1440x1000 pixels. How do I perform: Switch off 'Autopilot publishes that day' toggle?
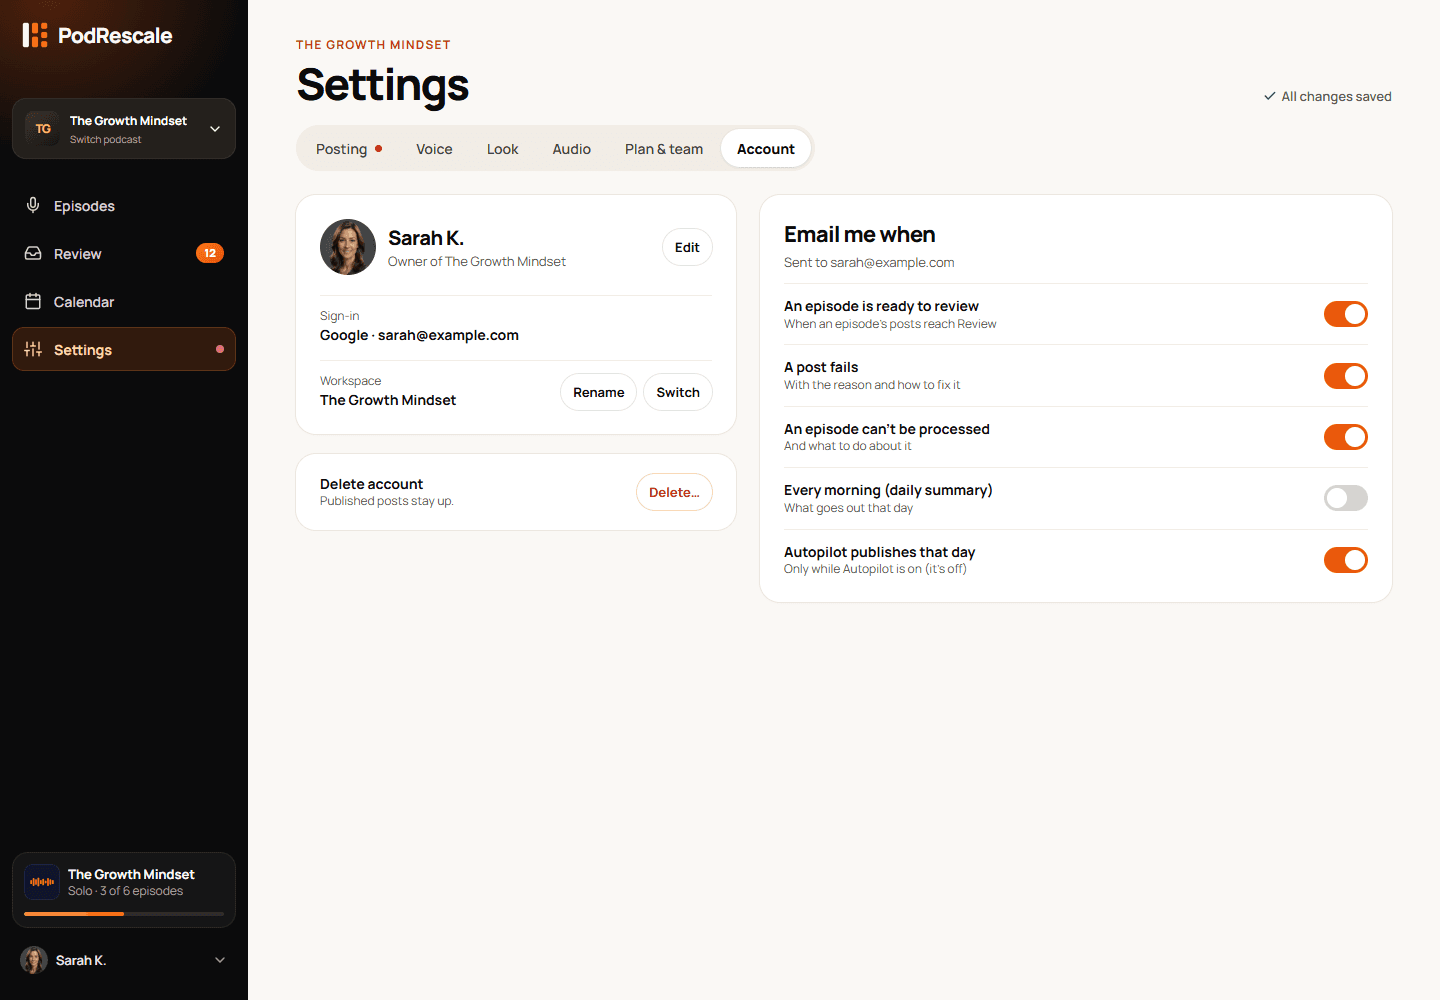pos(1346,560)
